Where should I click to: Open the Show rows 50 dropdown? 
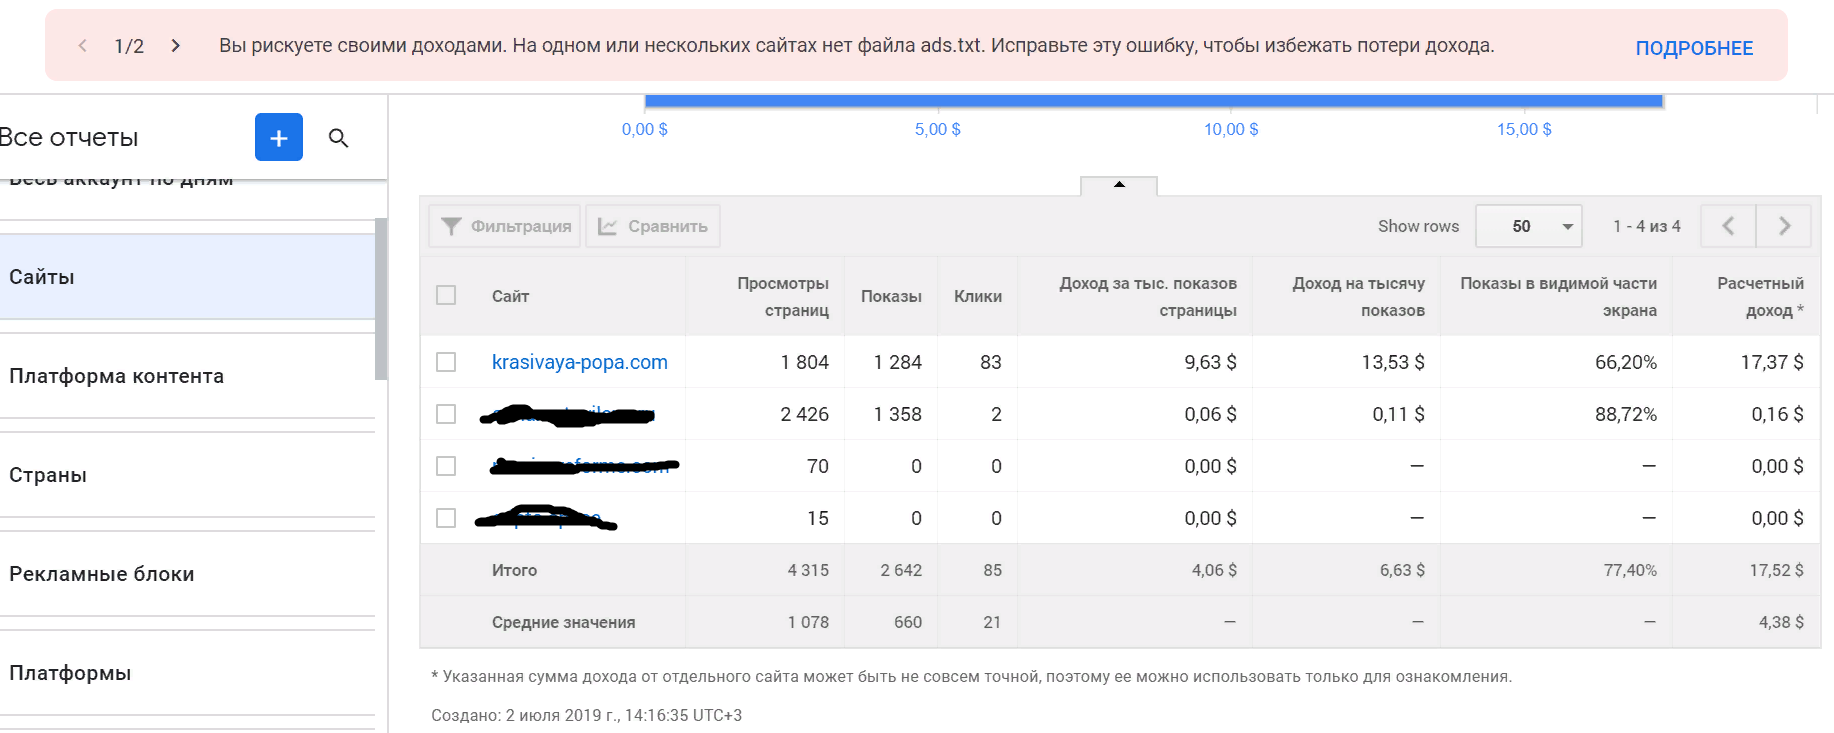click(1528, 226)
